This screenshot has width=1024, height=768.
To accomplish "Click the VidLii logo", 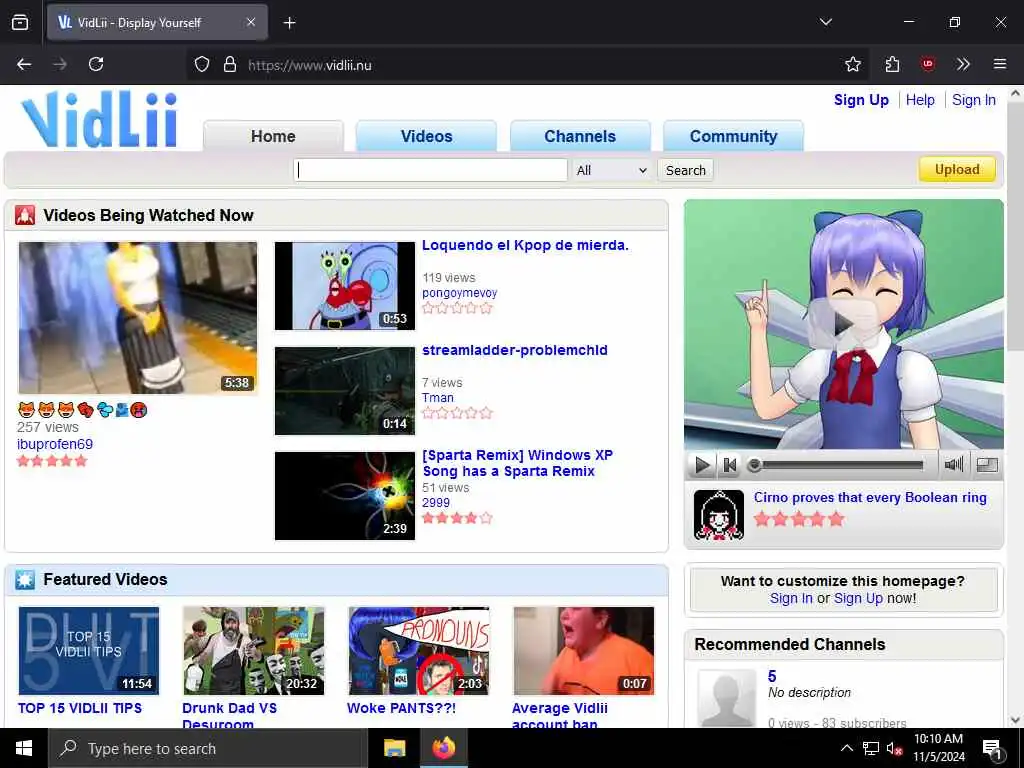I will pos(99,120).
